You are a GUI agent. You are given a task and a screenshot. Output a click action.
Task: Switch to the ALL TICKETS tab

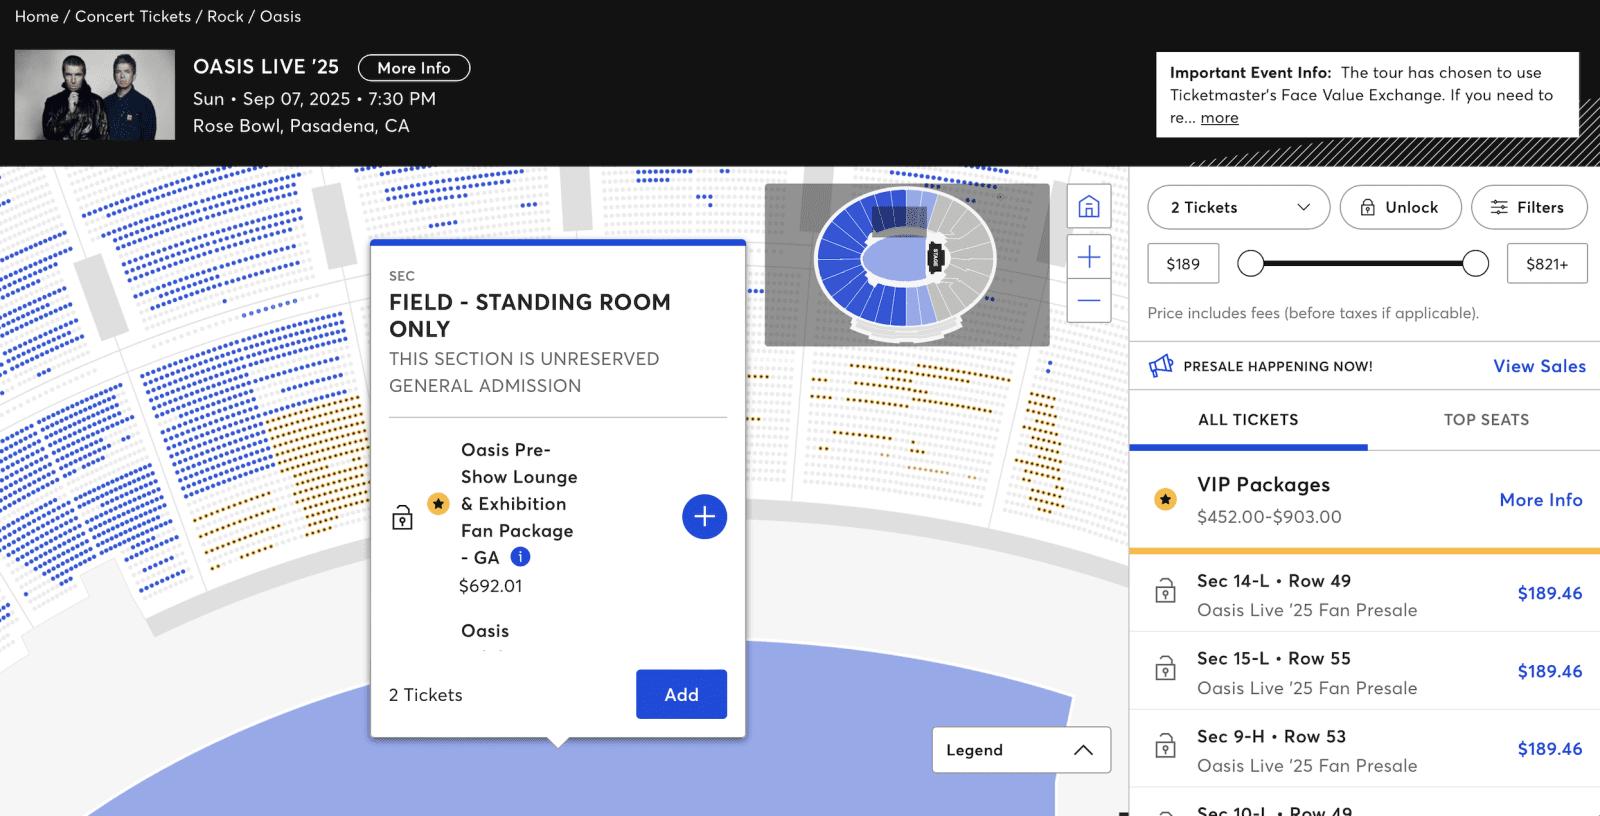point(1248,420)
